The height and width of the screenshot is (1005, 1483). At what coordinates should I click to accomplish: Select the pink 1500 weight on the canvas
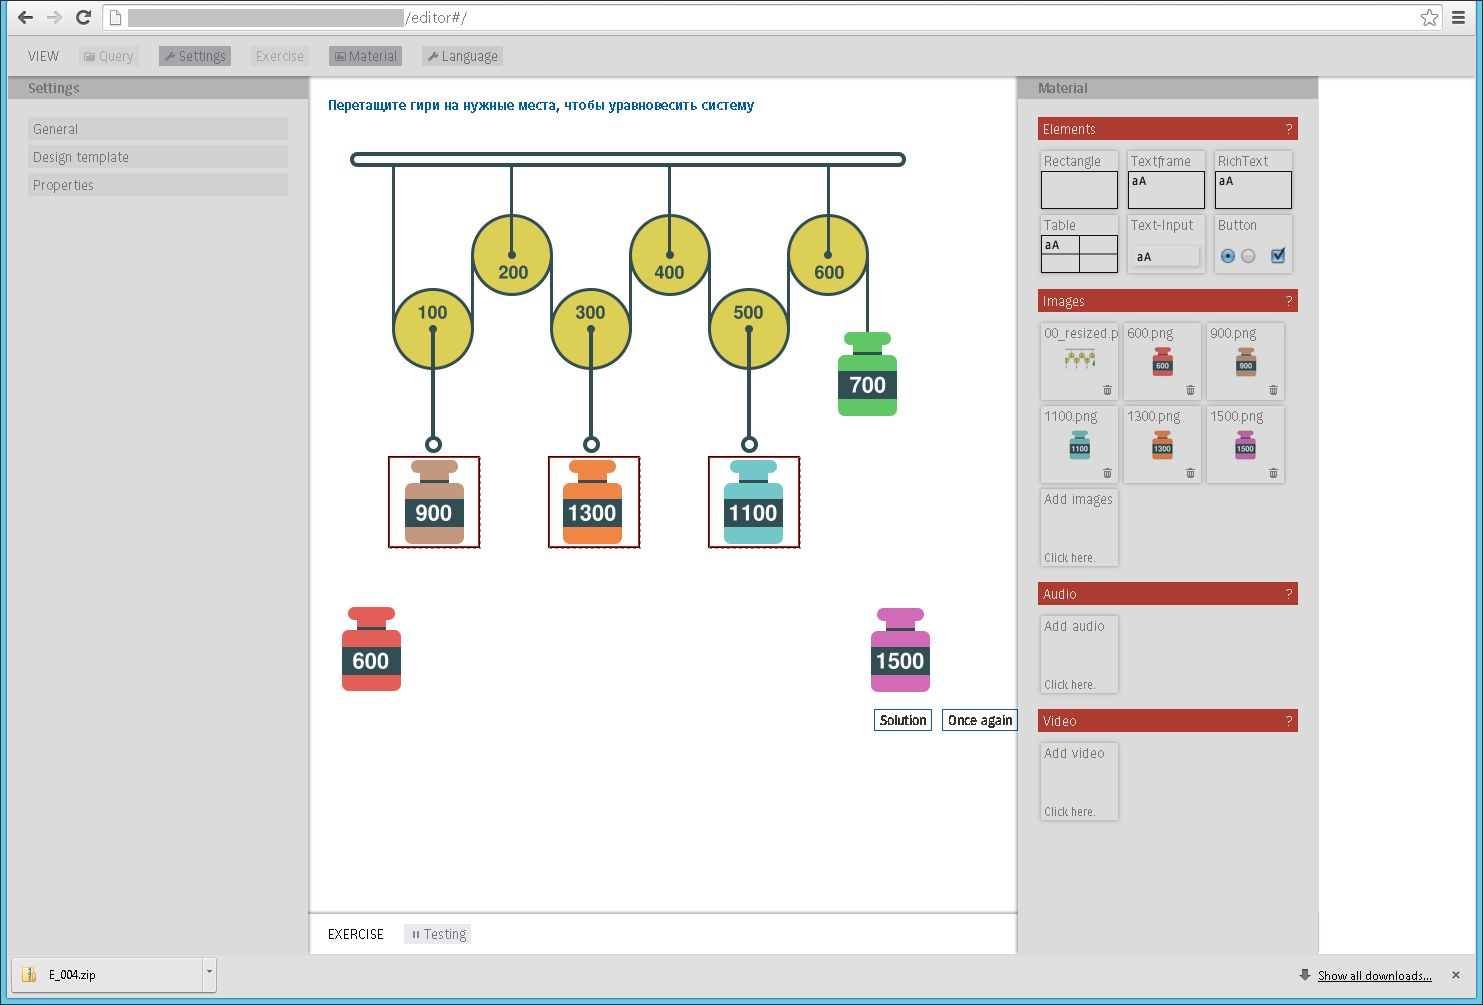pos(900,650)
